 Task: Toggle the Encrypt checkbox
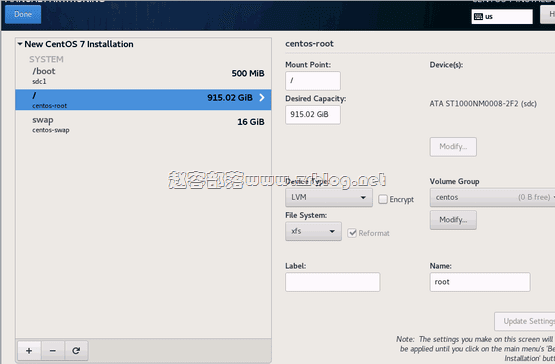383,199
